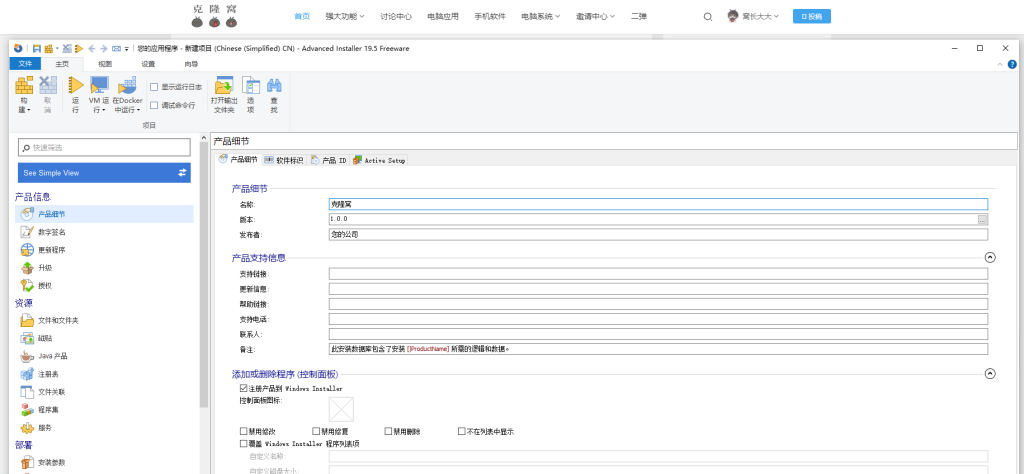Click the 在Docker中运行 whale icon
Viewport: 1024px width, 474px height.
coord(127,86)
